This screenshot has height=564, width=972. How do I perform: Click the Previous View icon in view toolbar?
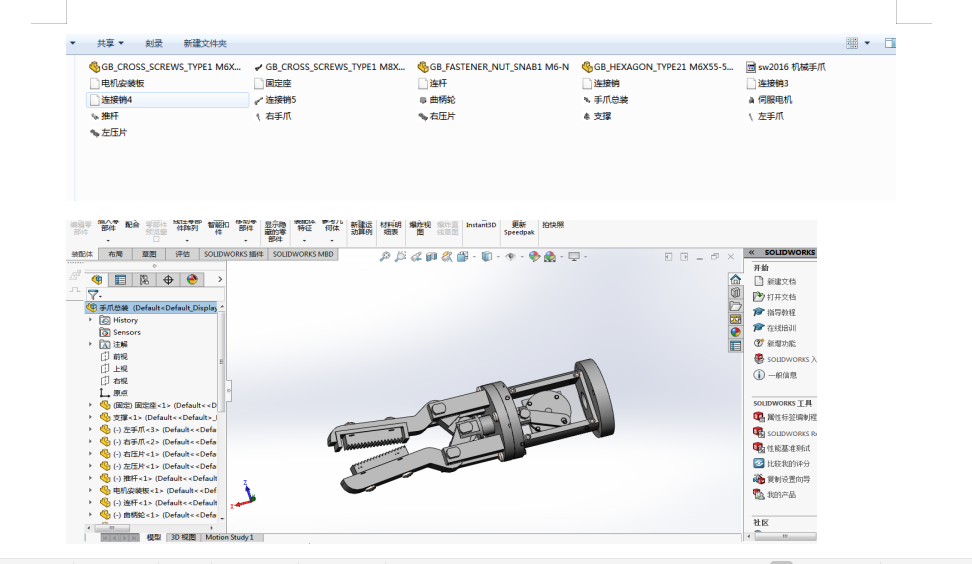416,257
